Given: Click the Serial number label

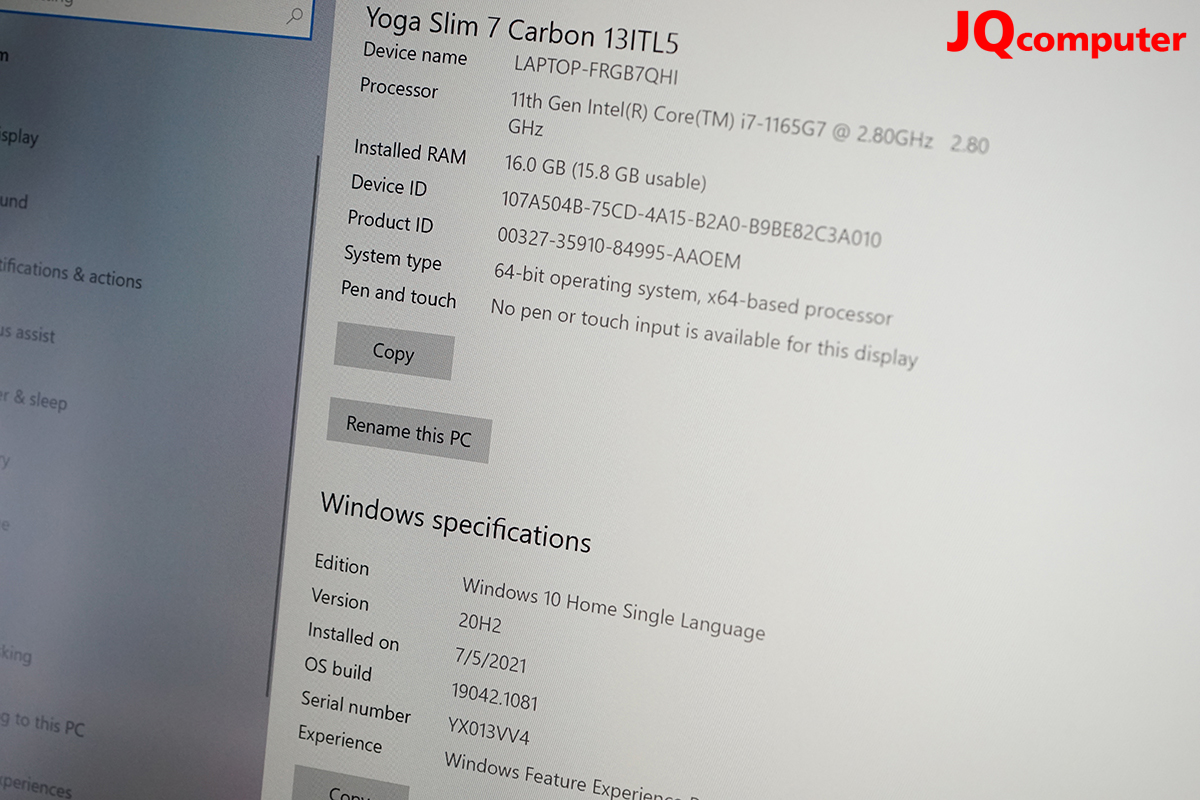Looking at the screenshot, I should [355, 707].
